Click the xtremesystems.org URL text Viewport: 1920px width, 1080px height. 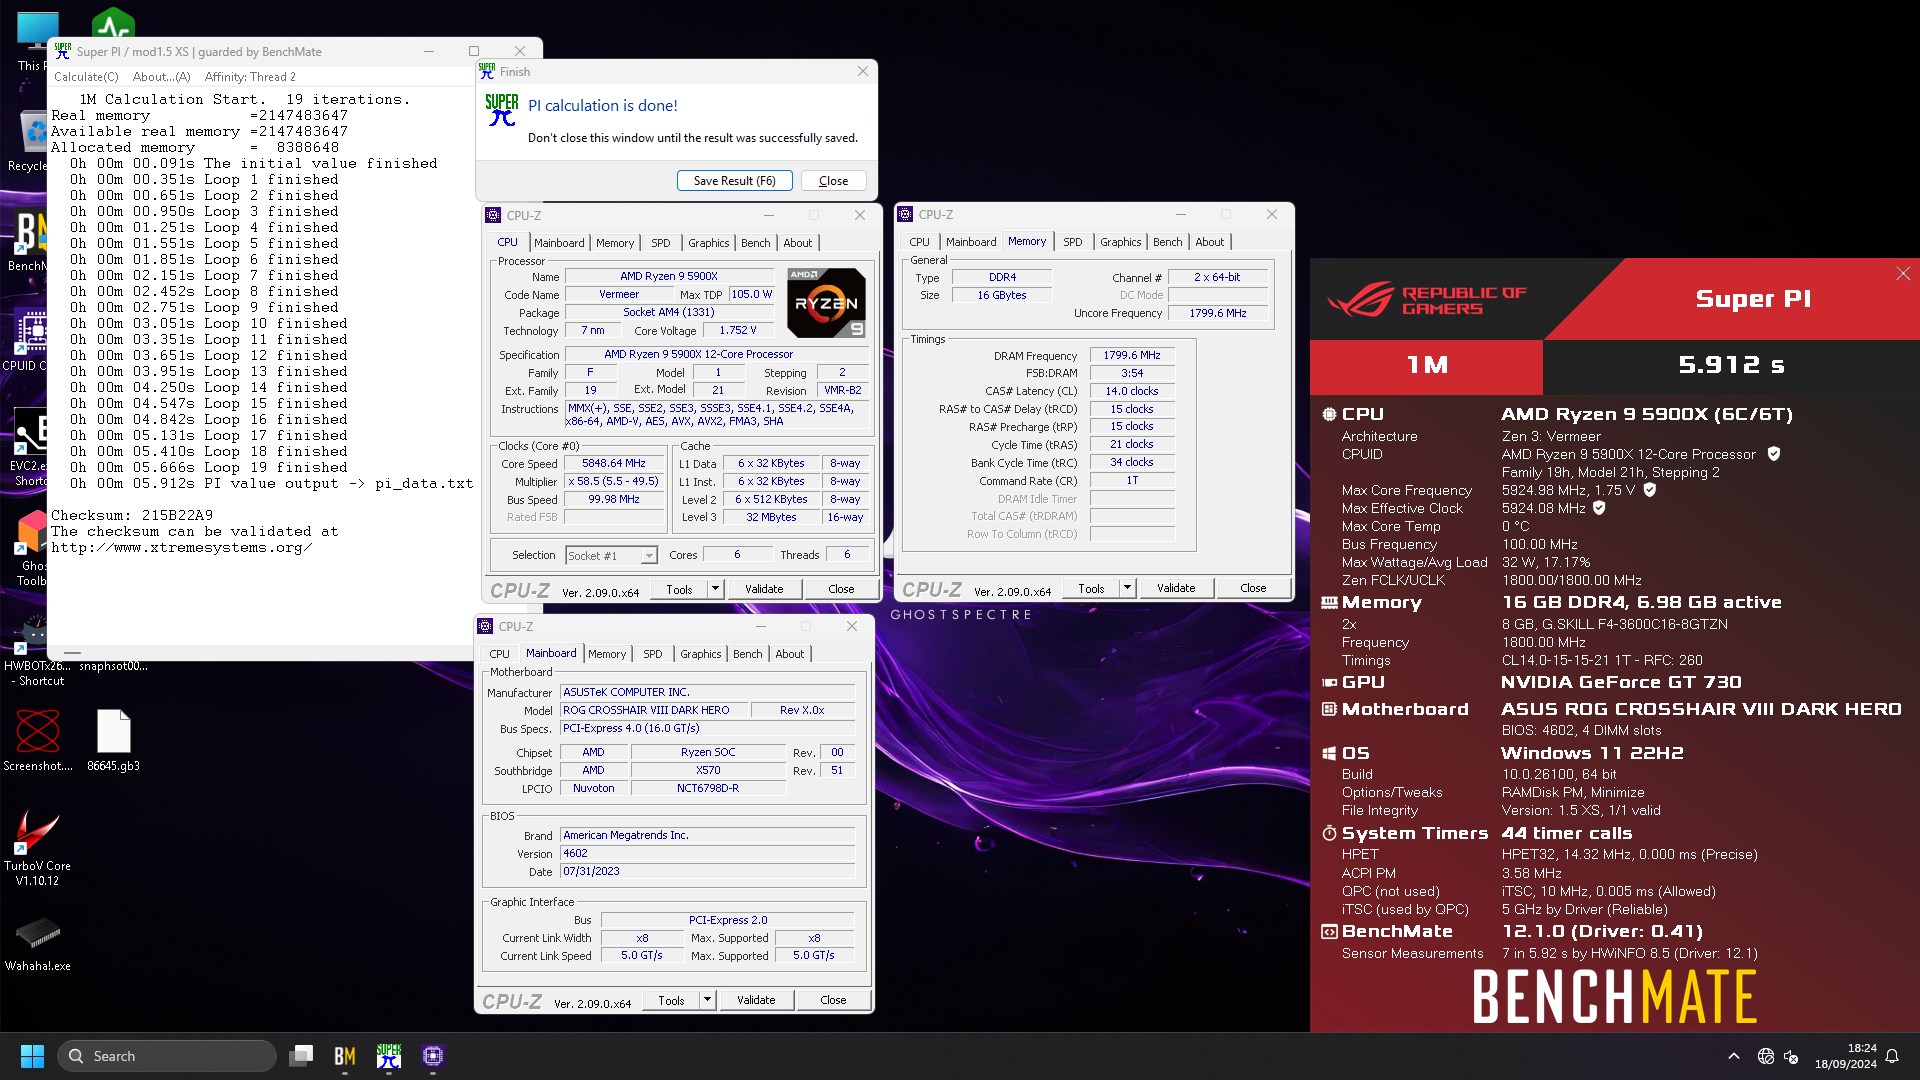182,547
